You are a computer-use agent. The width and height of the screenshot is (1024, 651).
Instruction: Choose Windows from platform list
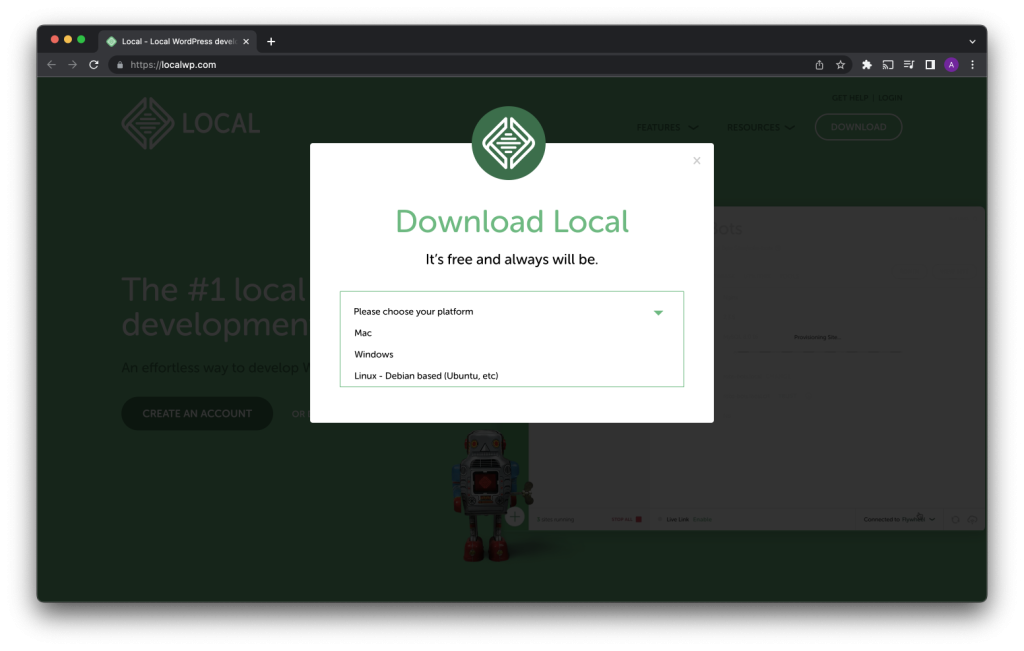click(x=374, y=354)
